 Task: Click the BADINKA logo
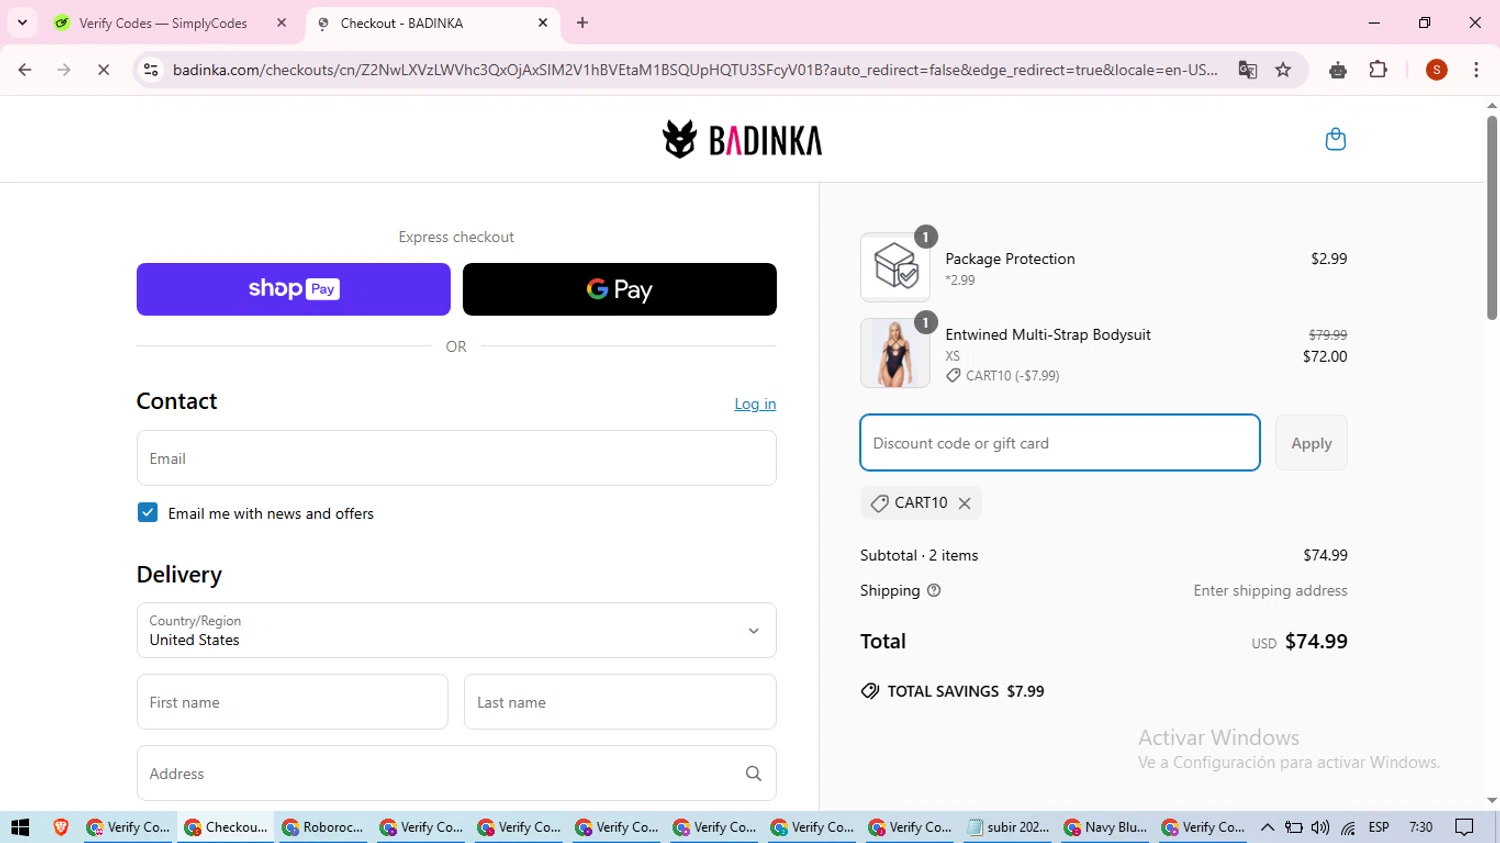(x=742, y=140)
